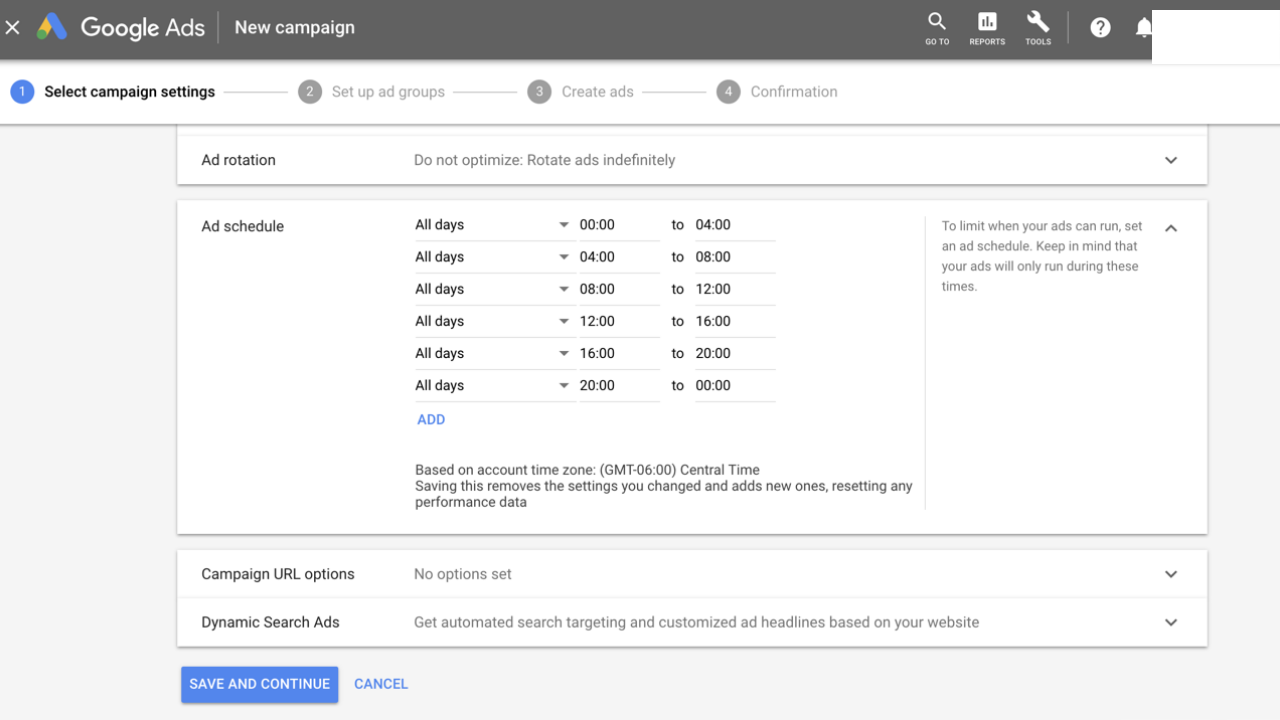Click the SAVE AND CONTINUE button

260,684
